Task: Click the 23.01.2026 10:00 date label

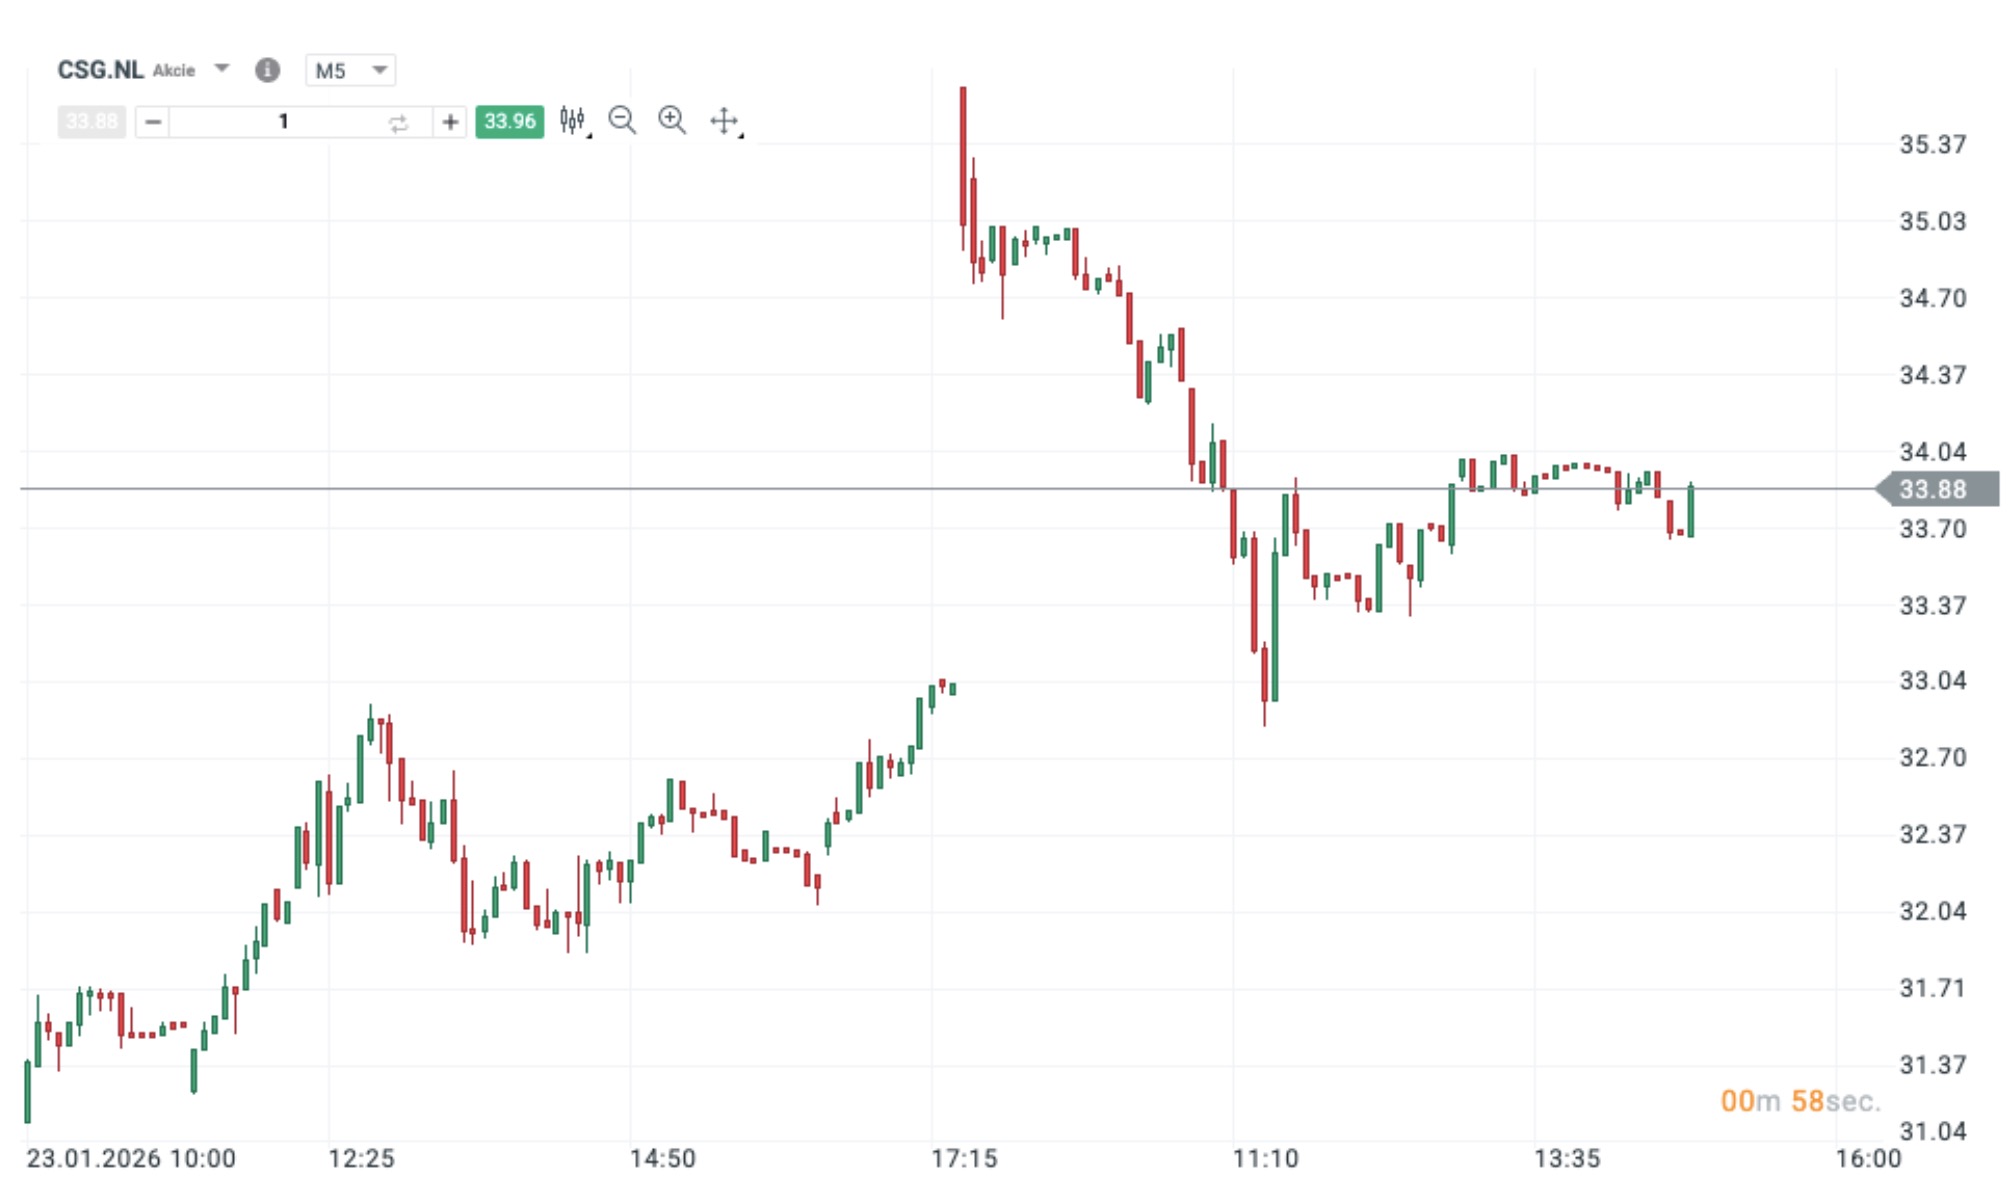Action: point(131,1159)
